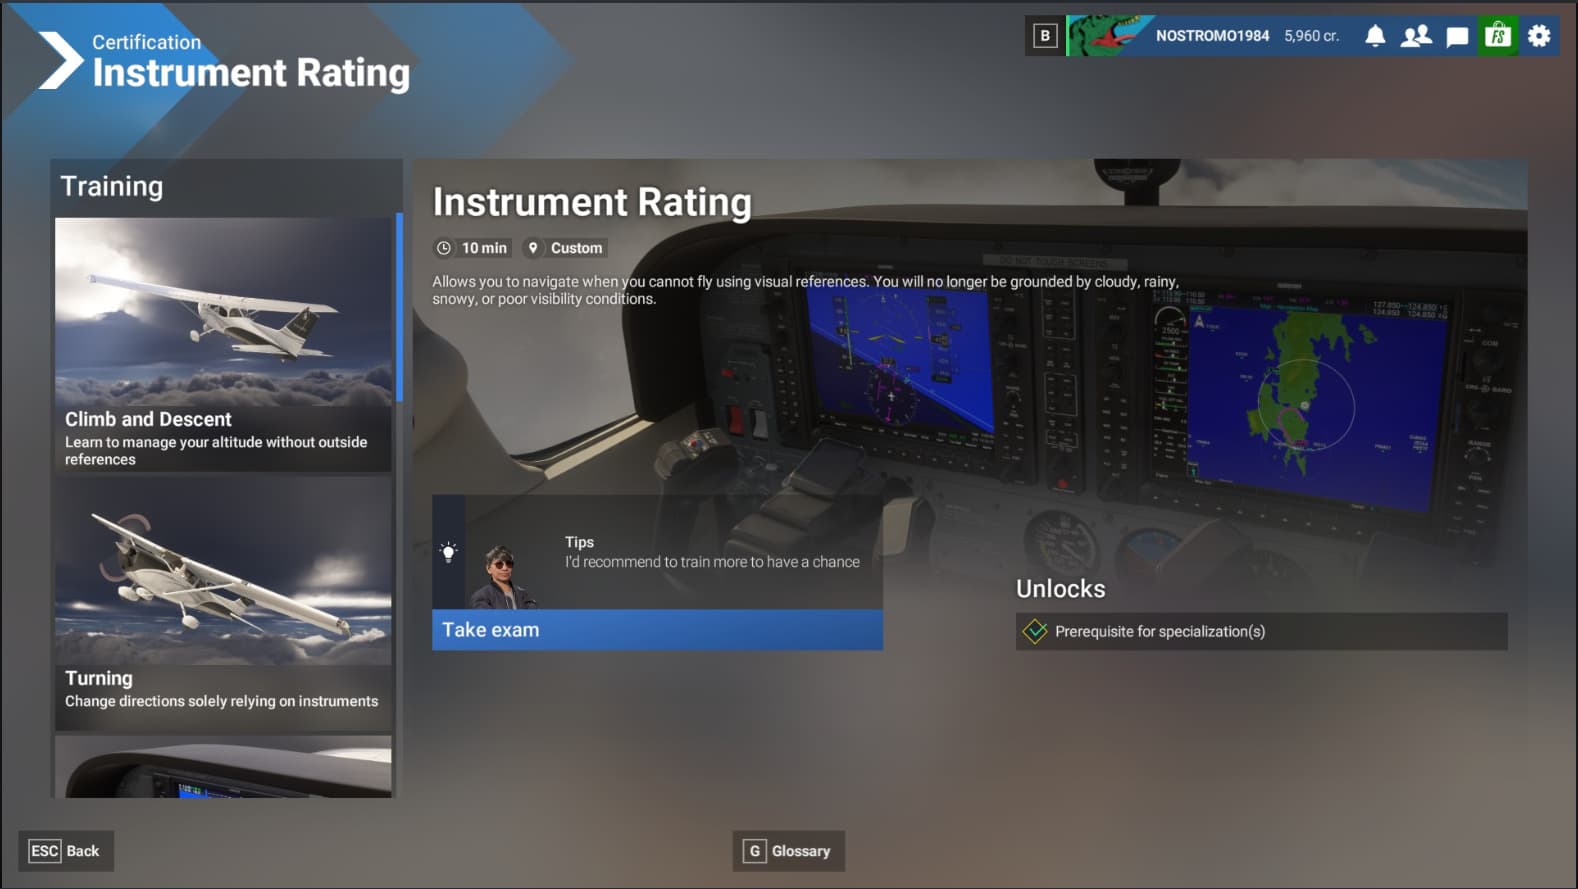Open the notifications bell
This screenshot has height=889, width=1578.
[1375, 36]
